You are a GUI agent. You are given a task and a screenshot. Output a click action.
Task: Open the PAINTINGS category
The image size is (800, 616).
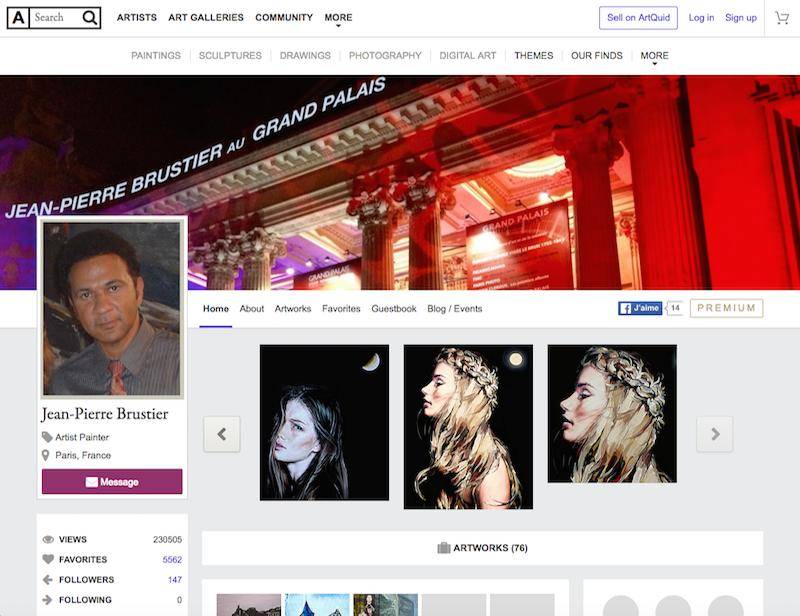click(156, 56)
